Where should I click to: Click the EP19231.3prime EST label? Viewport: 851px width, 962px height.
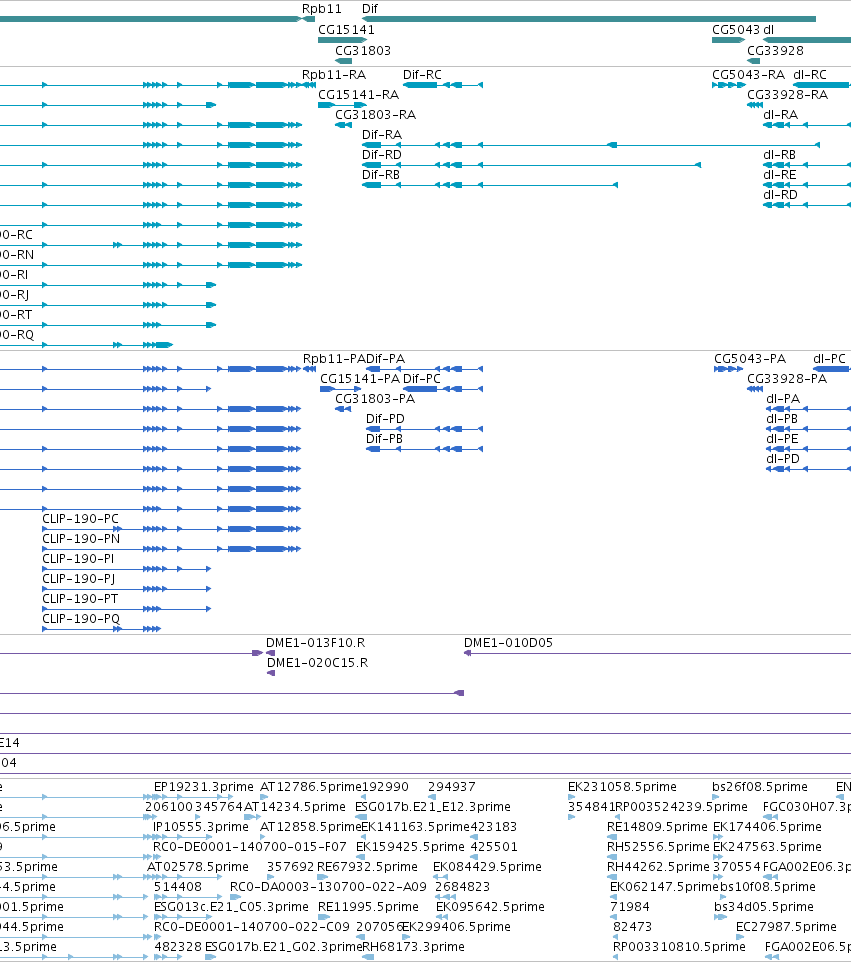(x=204, y=787)
